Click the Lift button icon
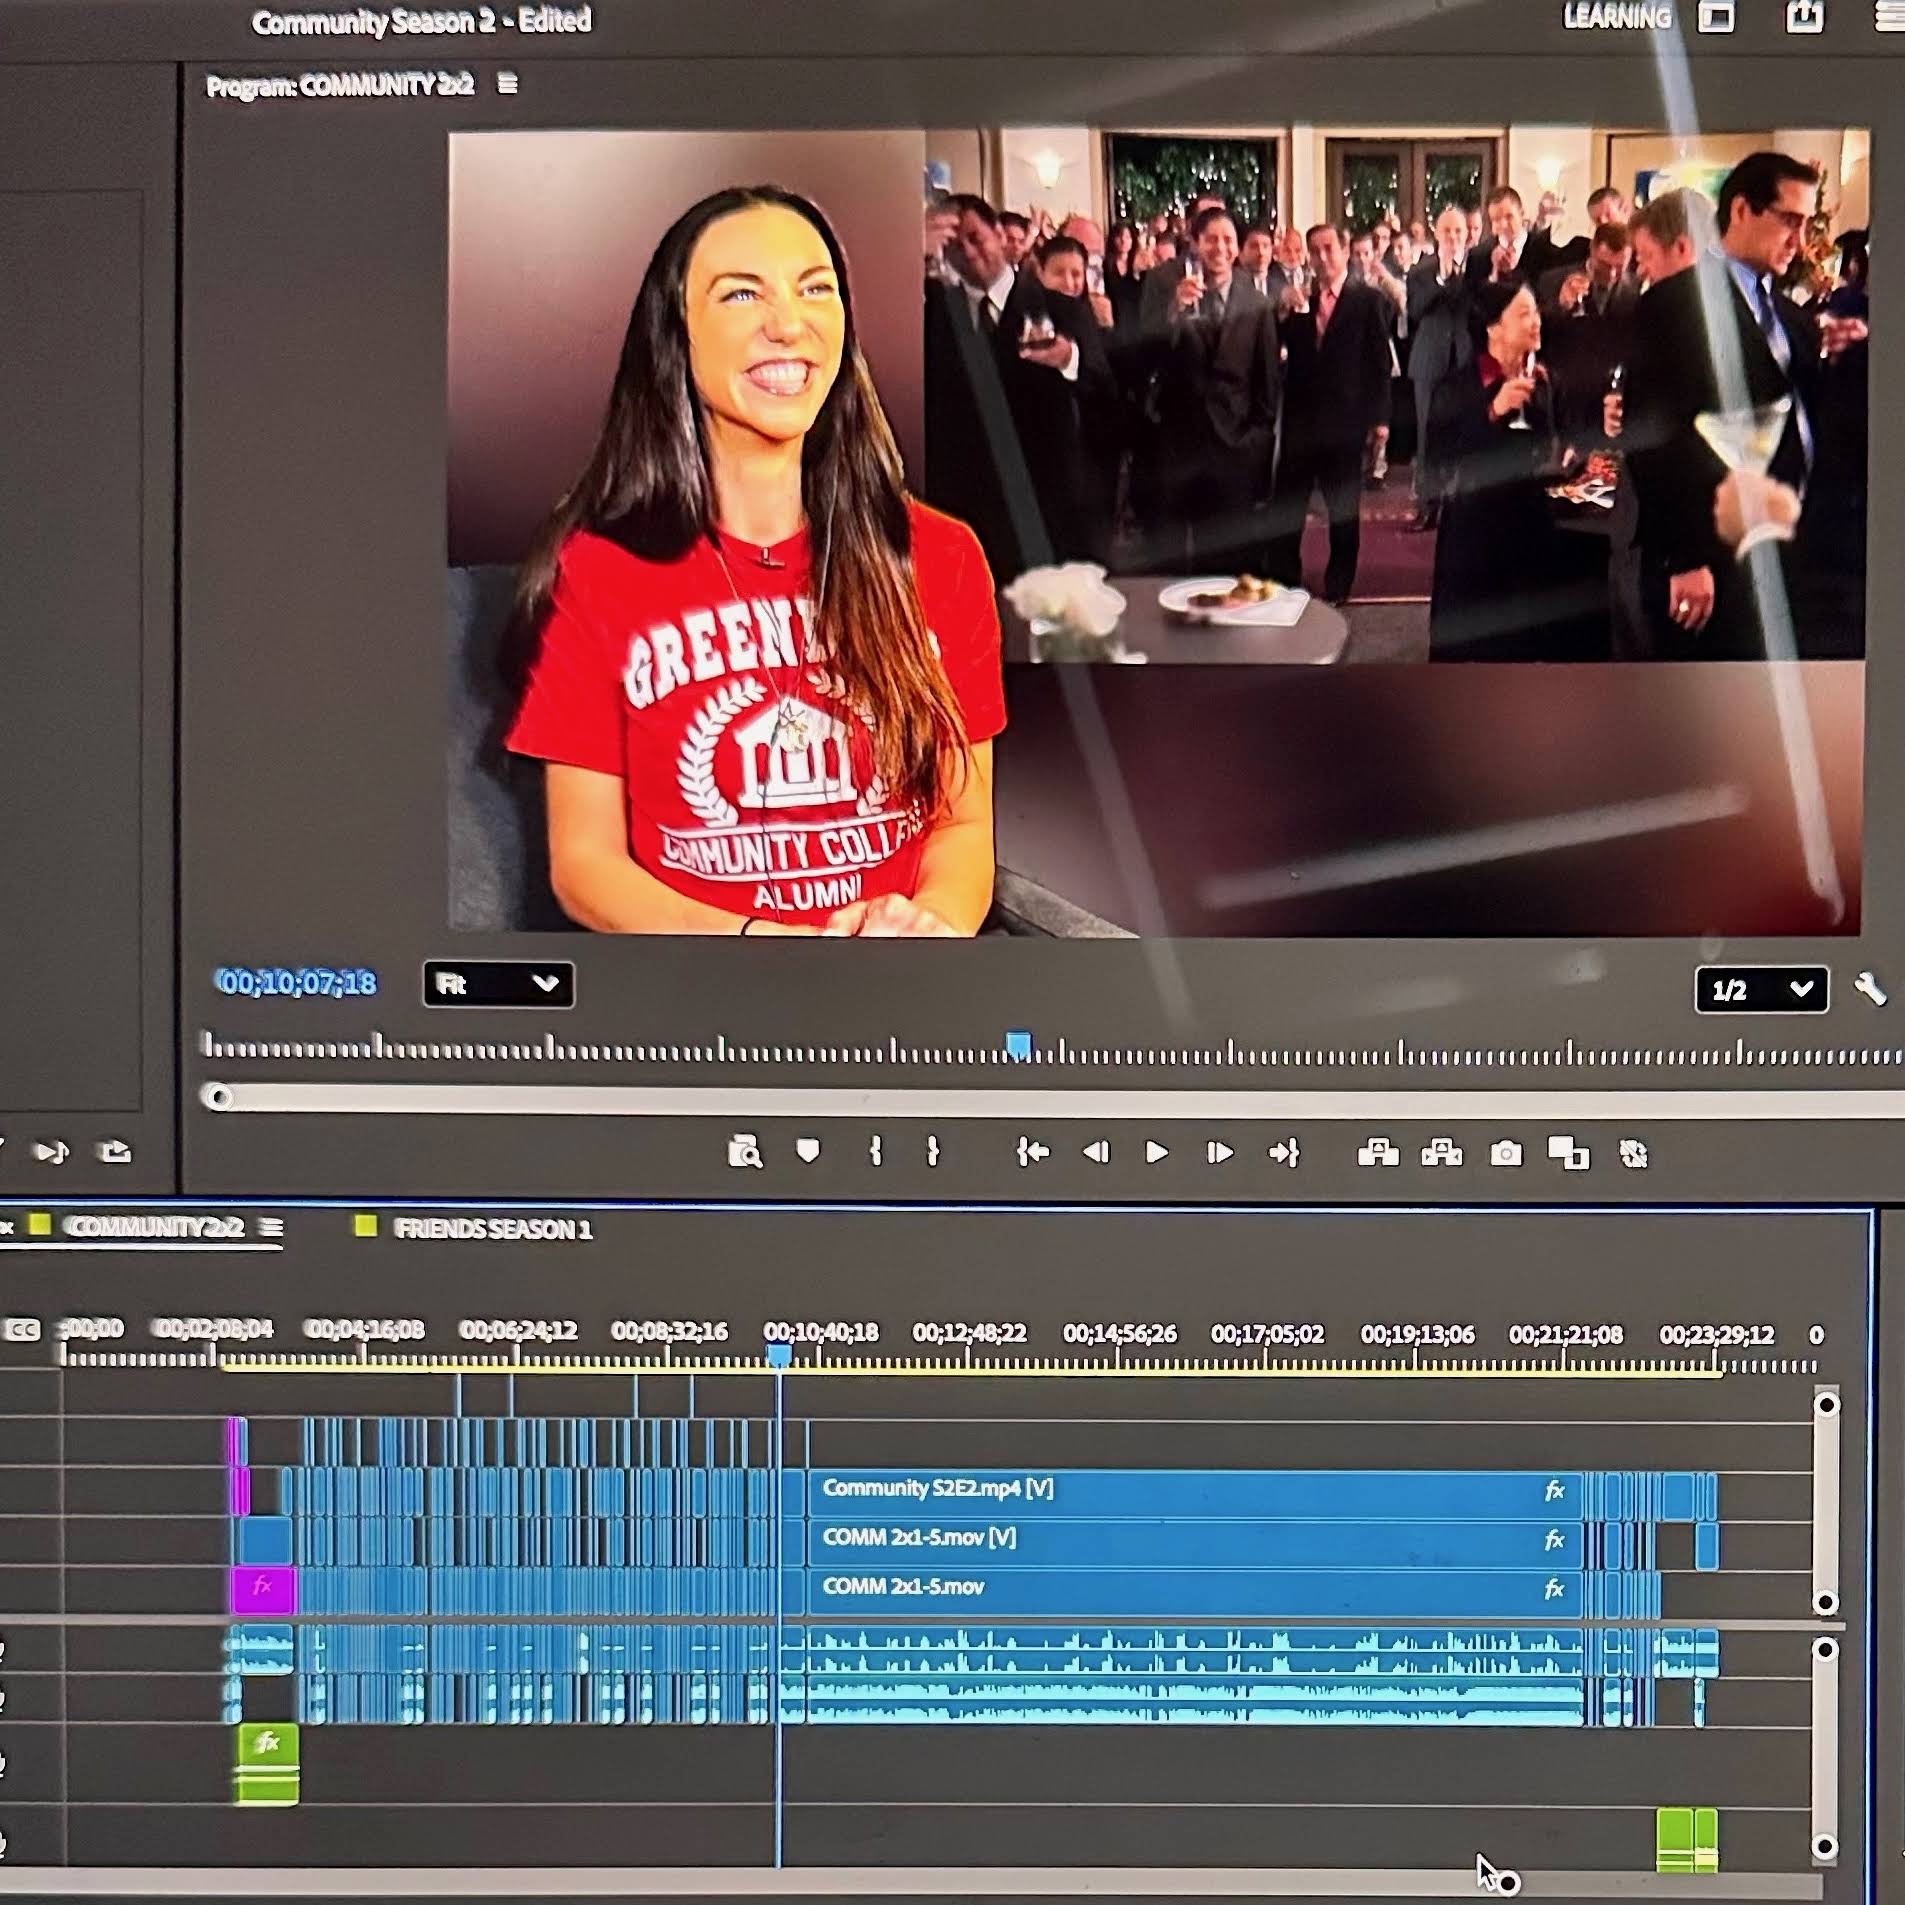Viewport: 1905px width, 1905px height. tap(1378, 1153)
